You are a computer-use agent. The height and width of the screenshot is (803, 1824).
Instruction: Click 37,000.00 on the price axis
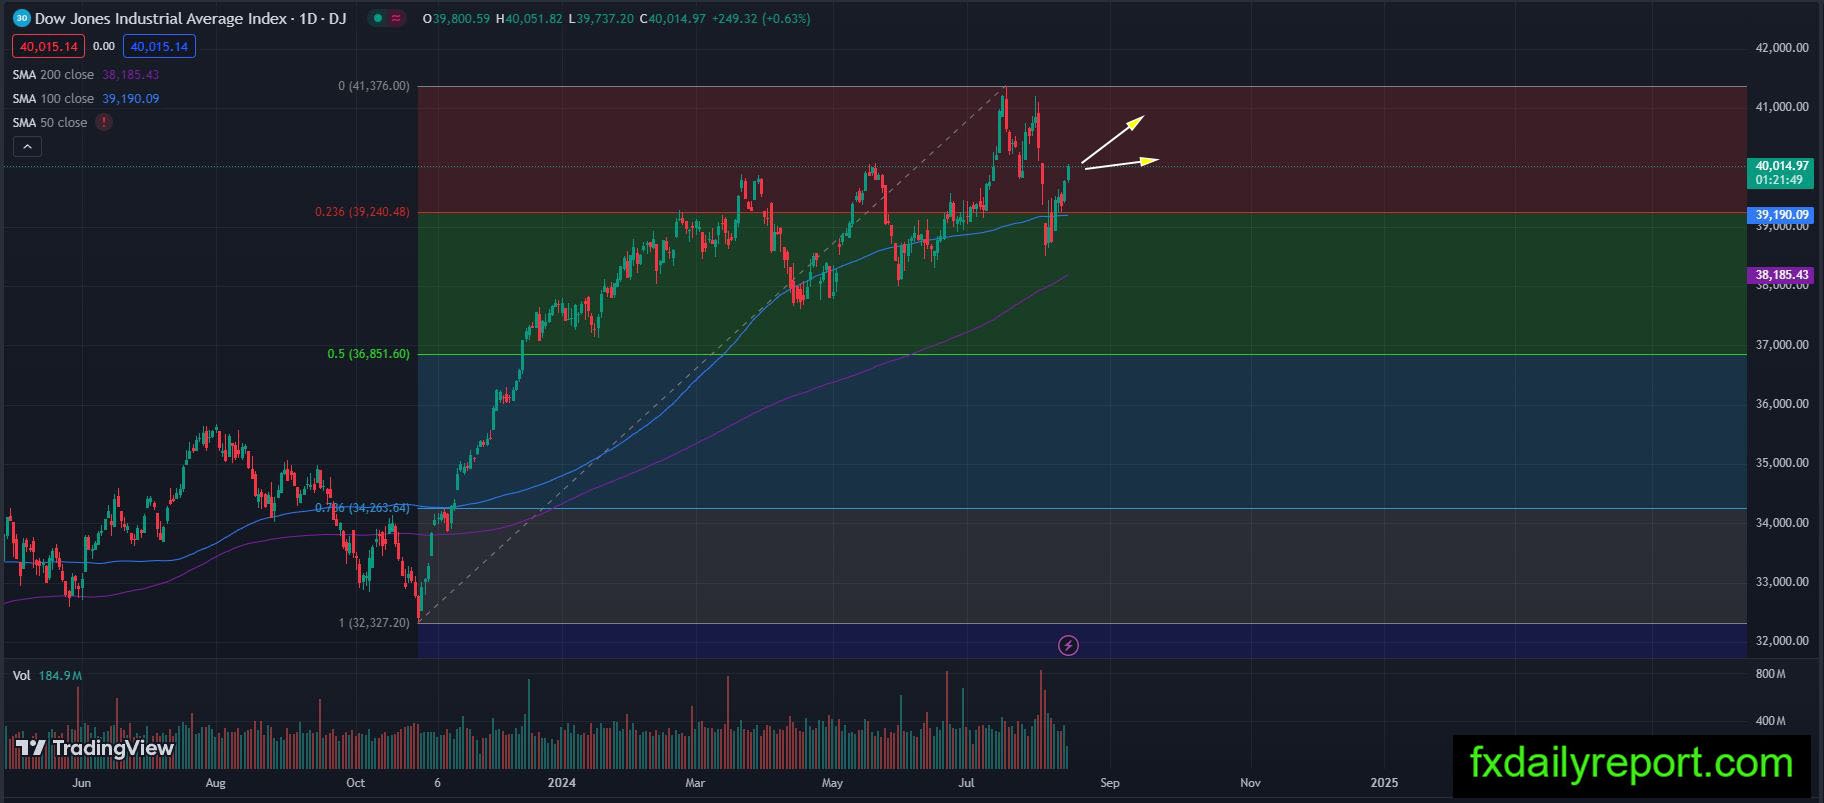pos(1782,344)
